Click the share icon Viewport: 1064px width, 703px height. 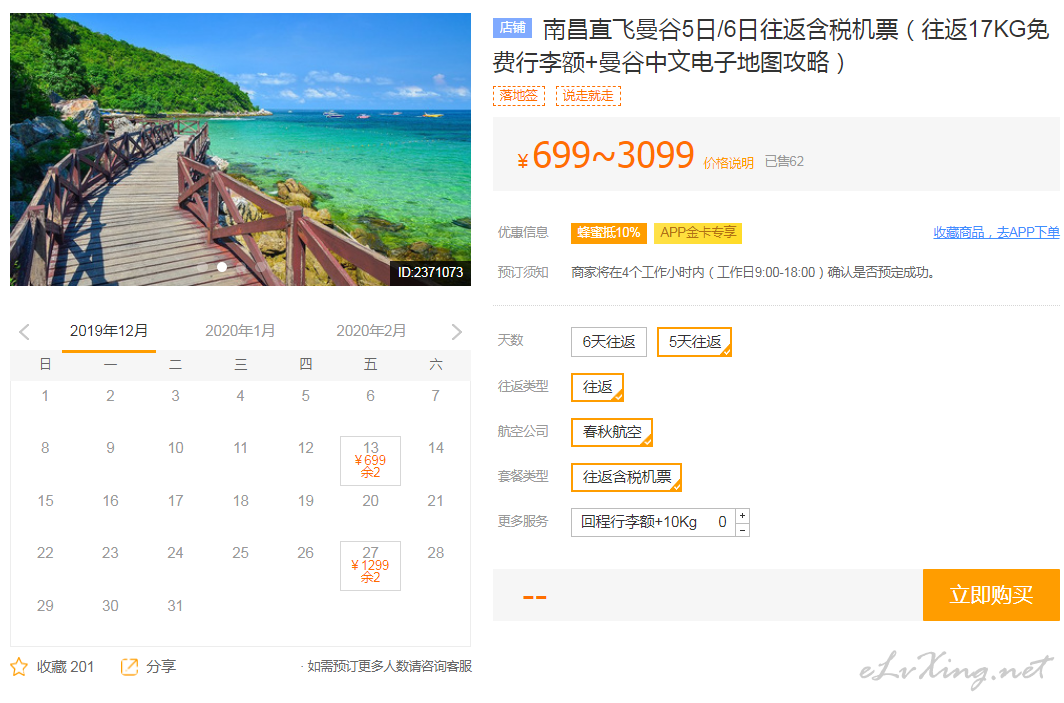coord(129,666)
